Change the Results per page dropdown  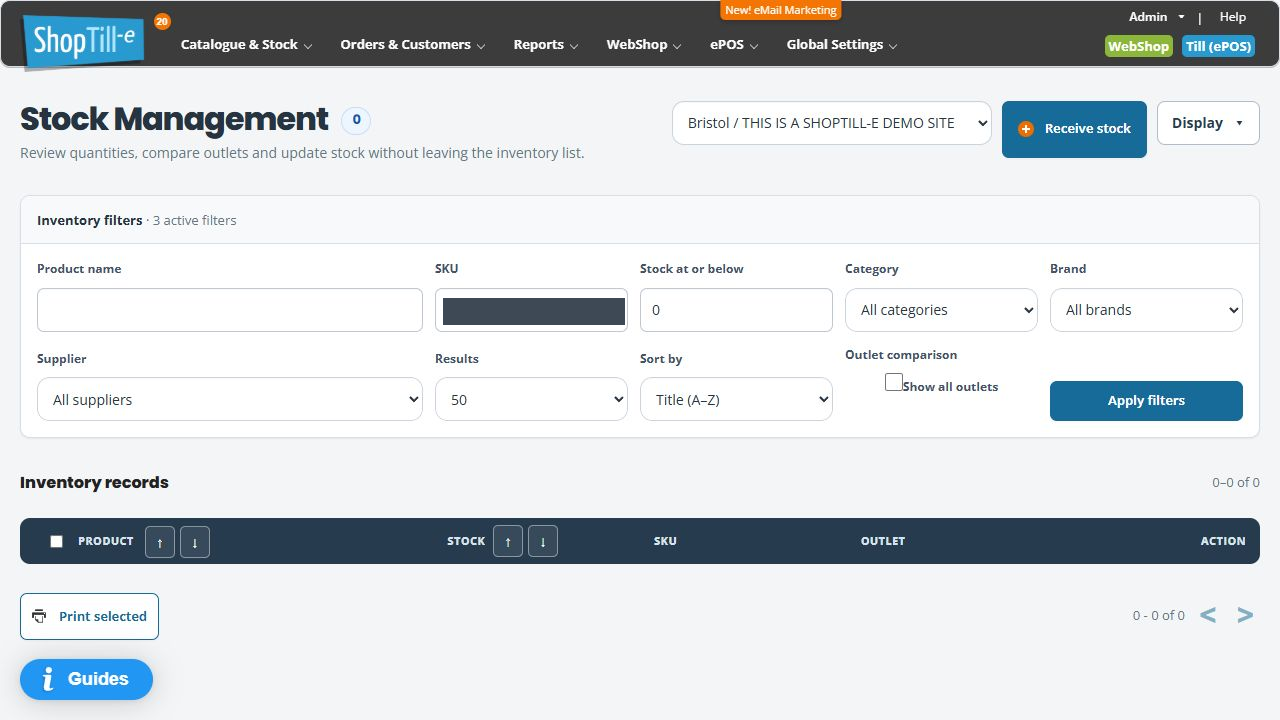531,399
